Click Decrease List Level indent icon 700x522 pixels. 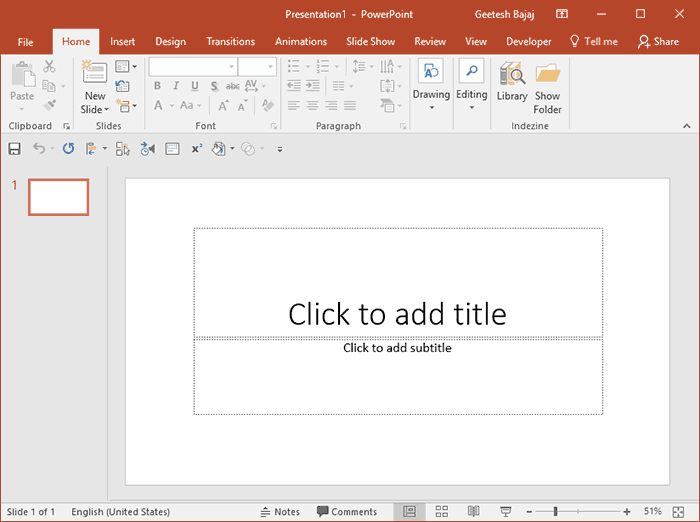[293, 85]
